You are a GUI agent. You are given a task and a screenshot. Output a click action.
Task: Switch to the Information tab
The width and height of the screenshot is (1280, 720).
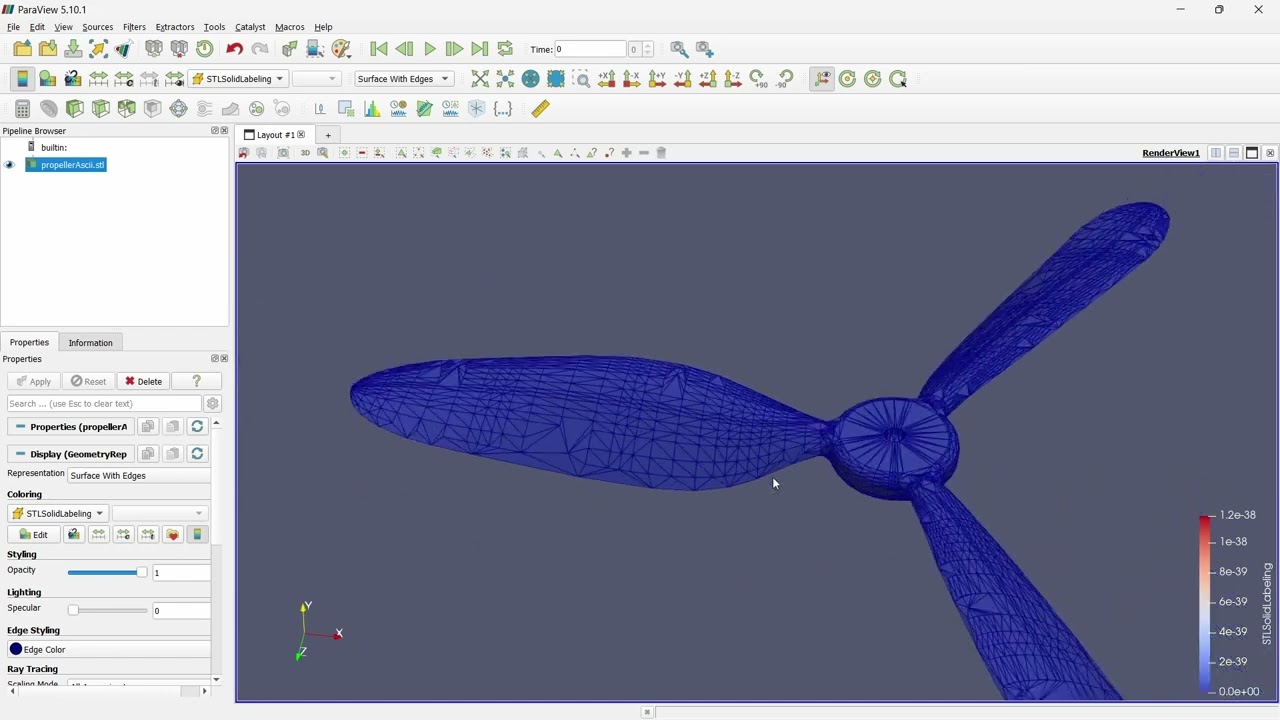pos(90,343)
